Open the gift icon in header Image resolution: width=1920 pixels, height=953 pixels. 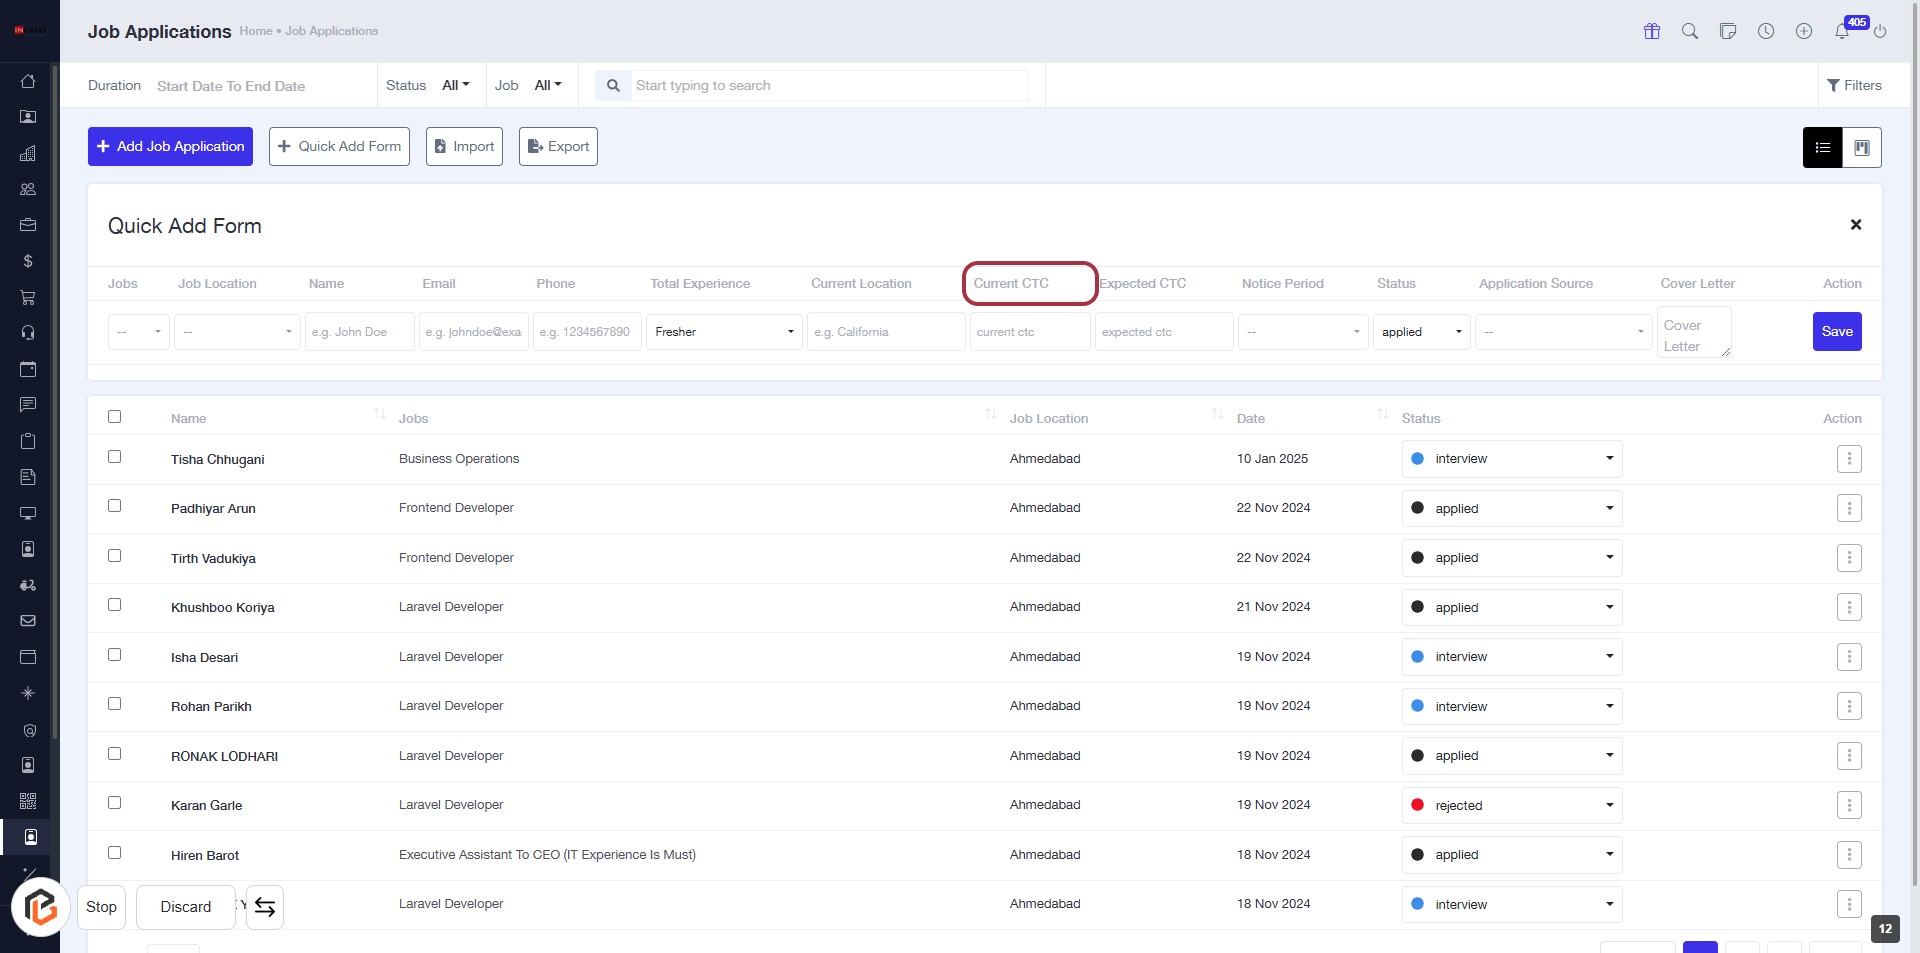point(1652,32)
